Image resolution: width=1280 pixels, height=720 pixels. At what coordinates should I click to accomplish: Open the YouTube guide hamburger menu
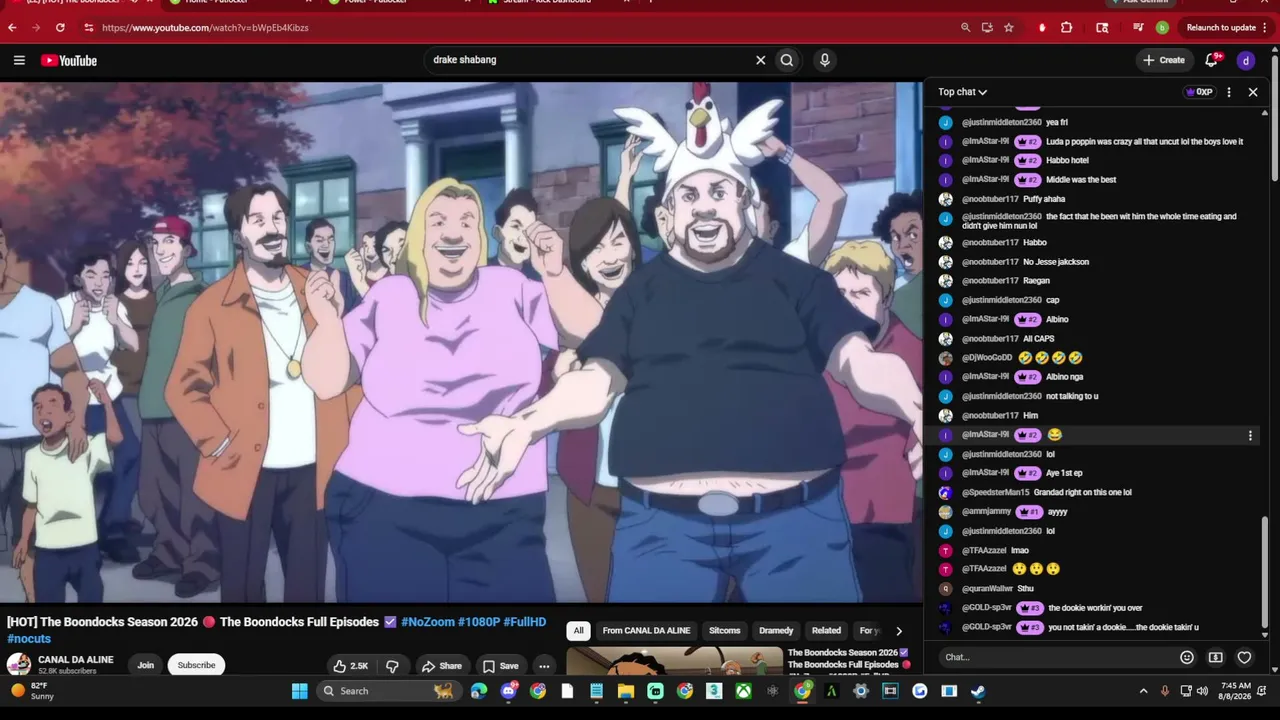coord(19,60)
